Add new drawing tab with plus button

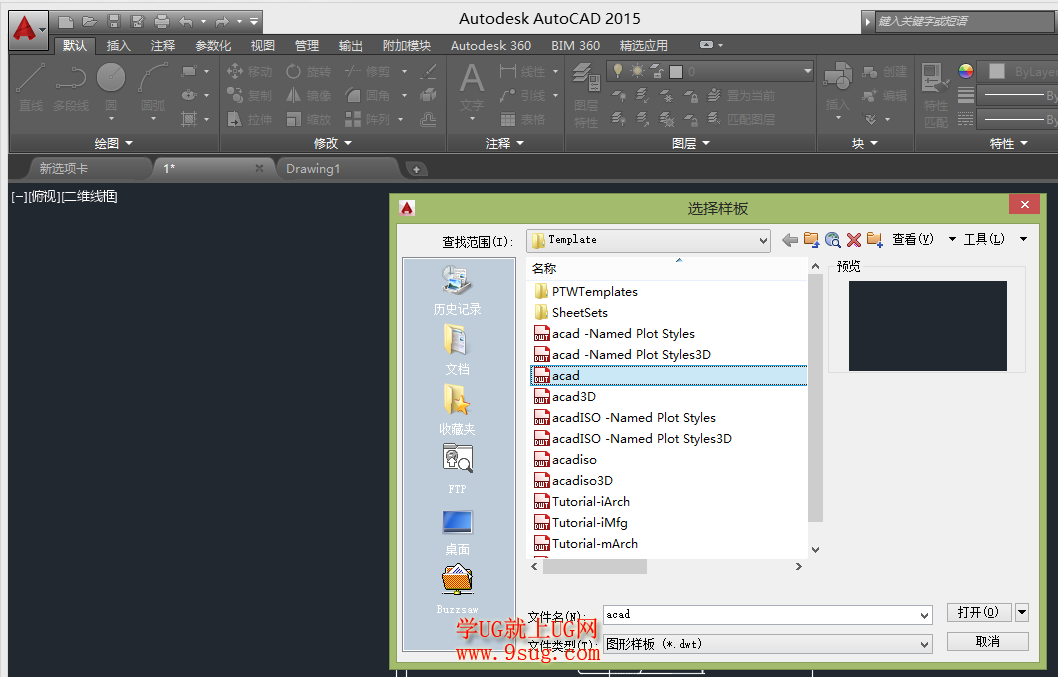click(416, 169)
